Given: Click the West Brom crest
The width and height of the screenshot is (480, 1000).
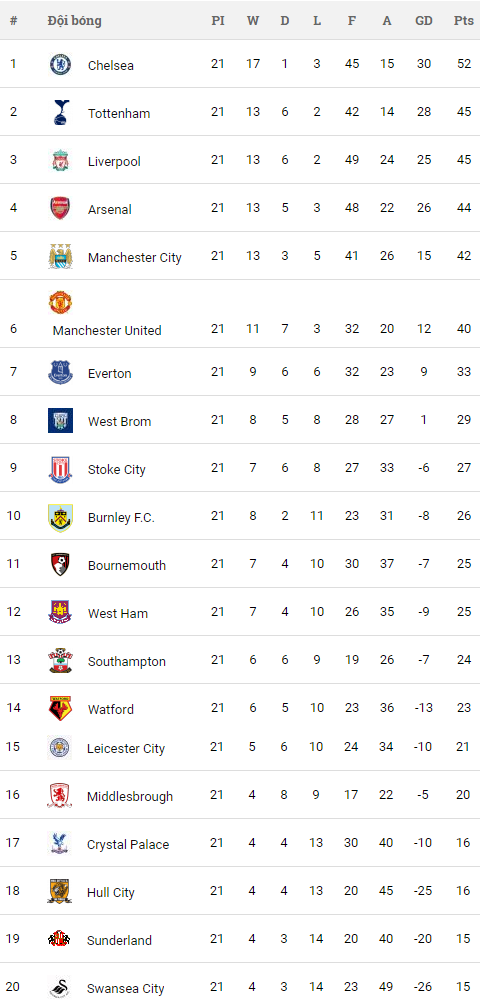Looking at the screenshot, I should pos(61,421).
